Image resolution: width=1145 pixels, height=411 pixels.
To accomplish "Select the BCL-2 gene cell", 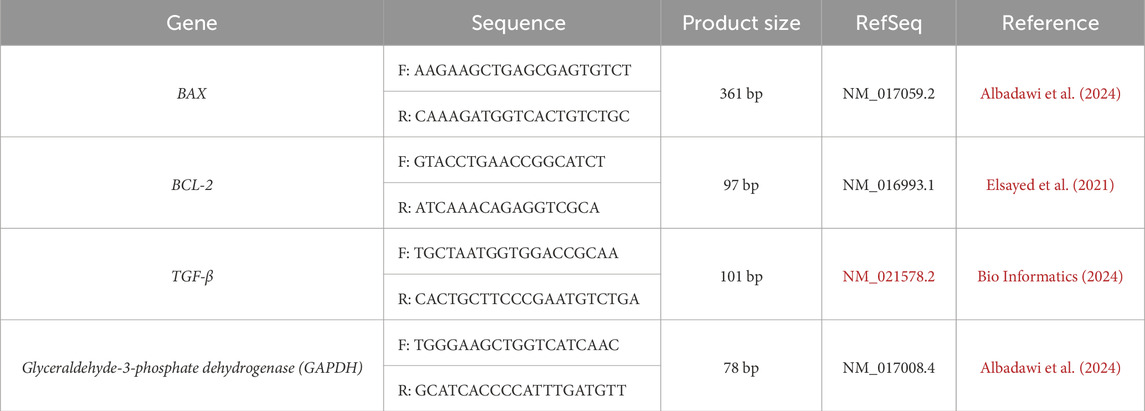I will click(x=190, y=181).
